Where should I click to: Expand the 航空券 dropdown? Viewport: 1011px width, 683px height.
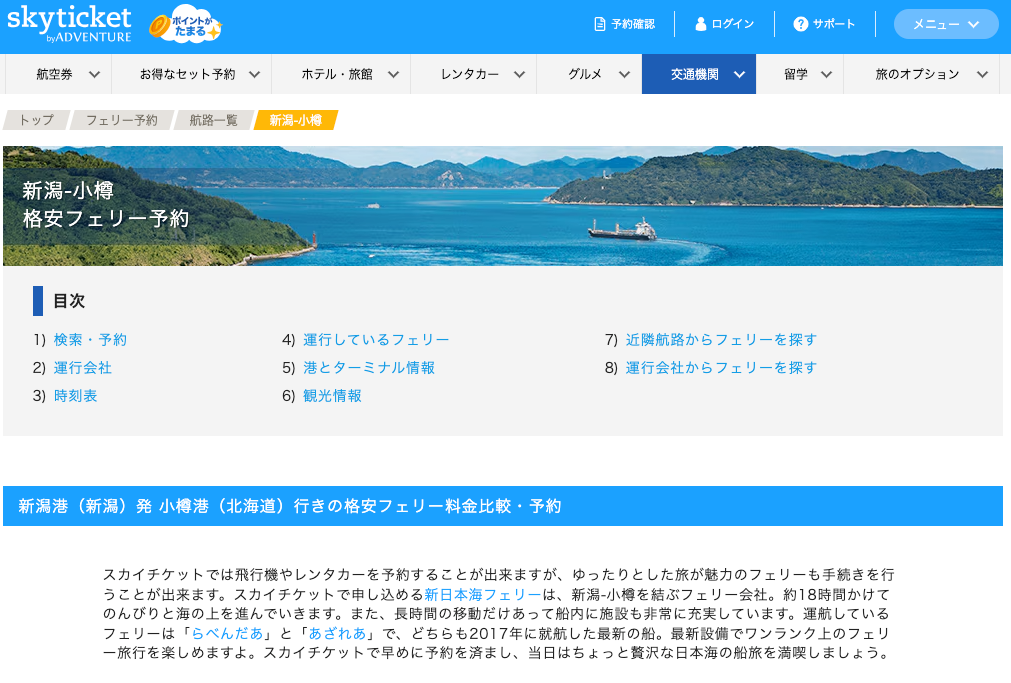click(x=68, y=74)
